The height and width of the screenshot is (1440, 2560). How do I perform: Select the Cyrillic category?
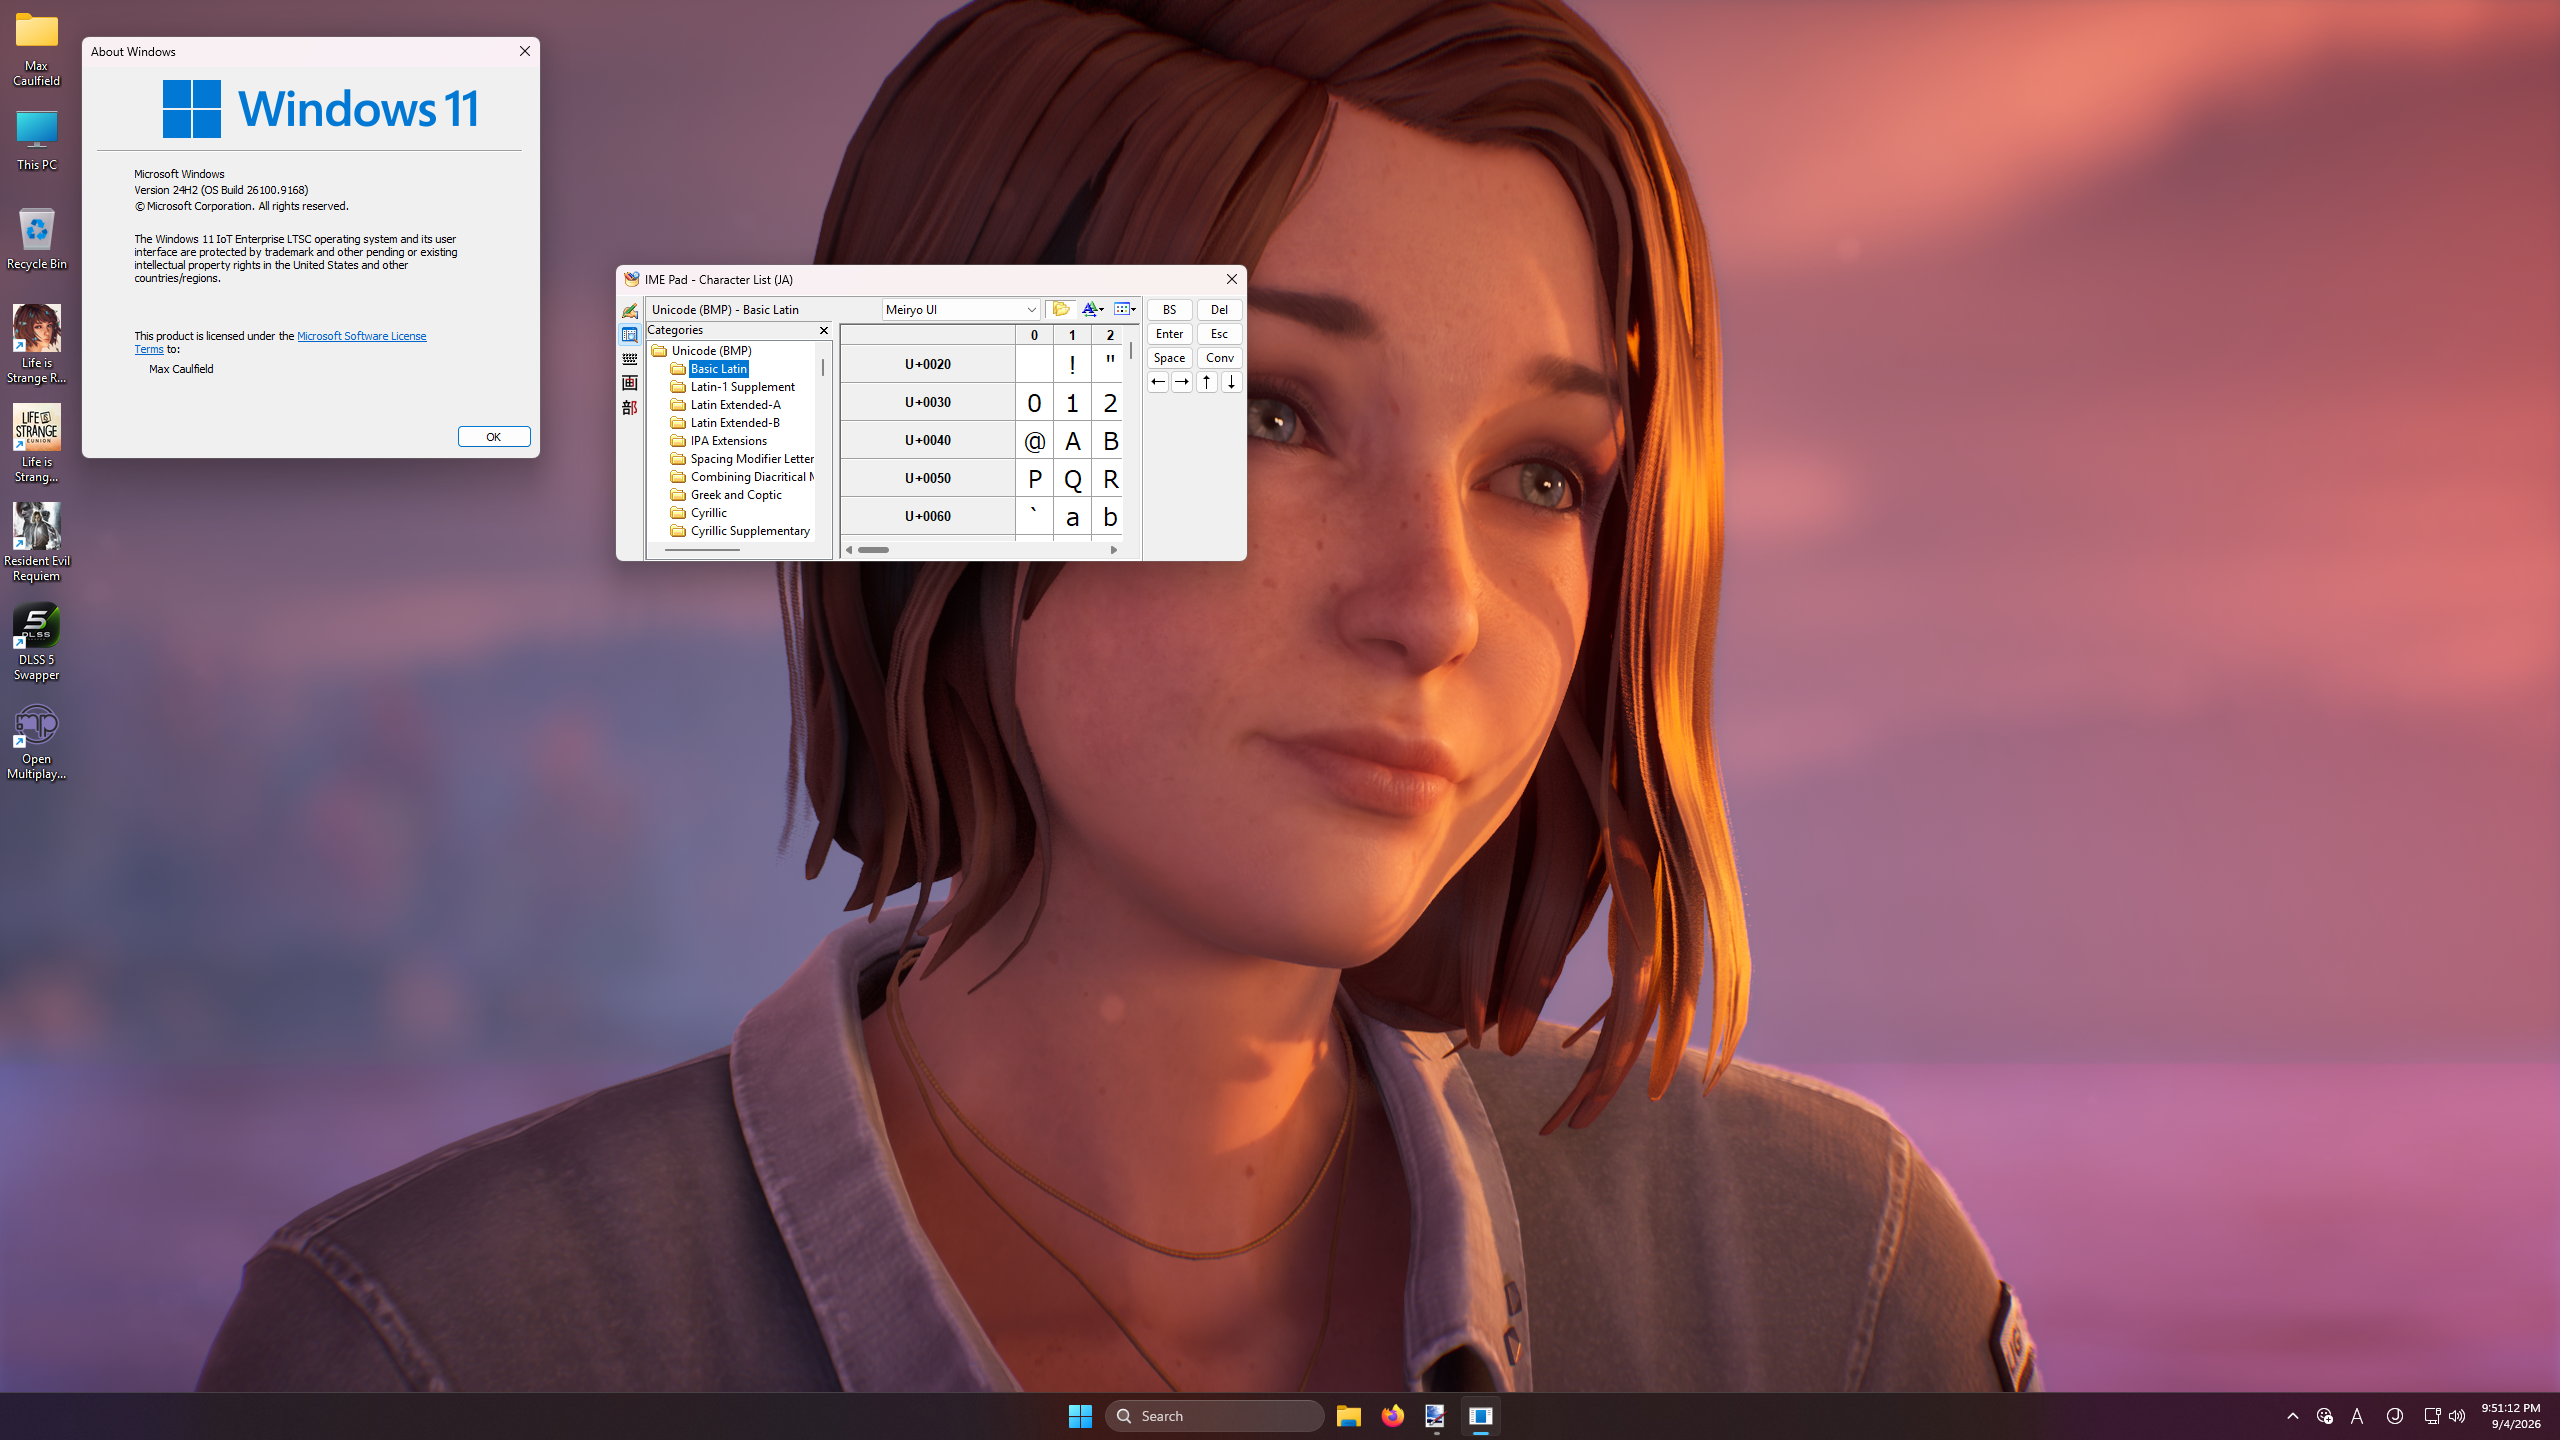pos(708,513)
